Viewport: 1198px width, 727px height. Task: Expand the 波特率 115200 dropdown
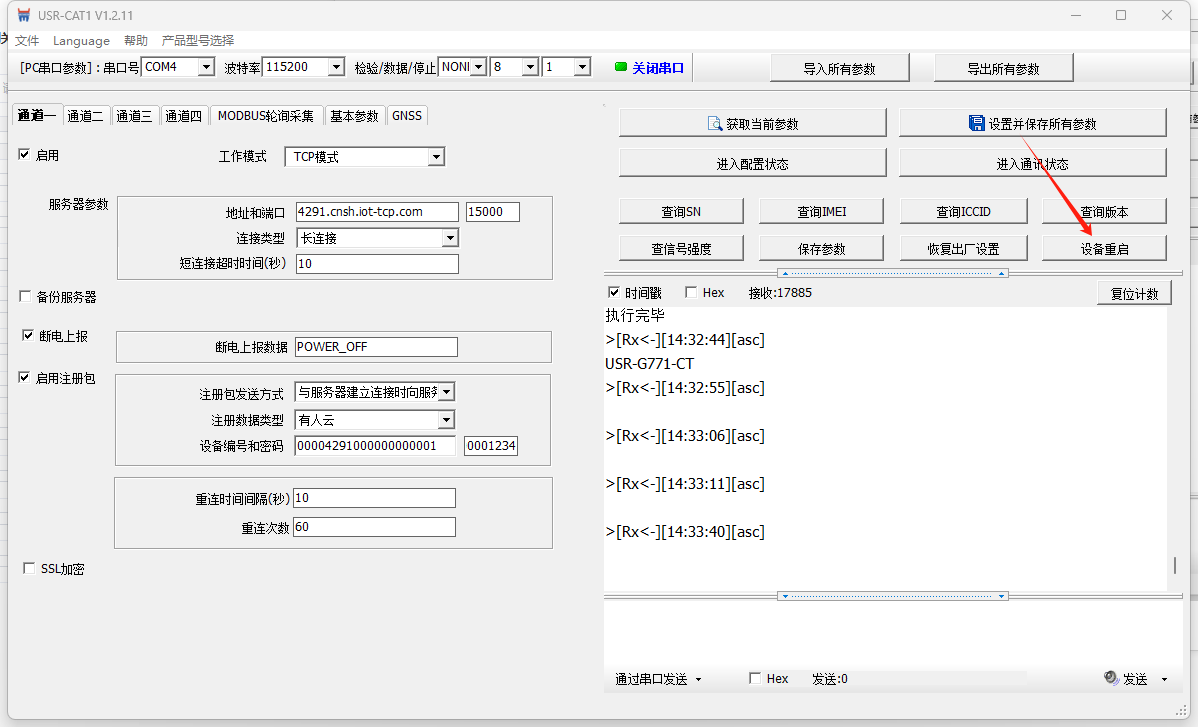pyautogui.click(x=329, y=67)
